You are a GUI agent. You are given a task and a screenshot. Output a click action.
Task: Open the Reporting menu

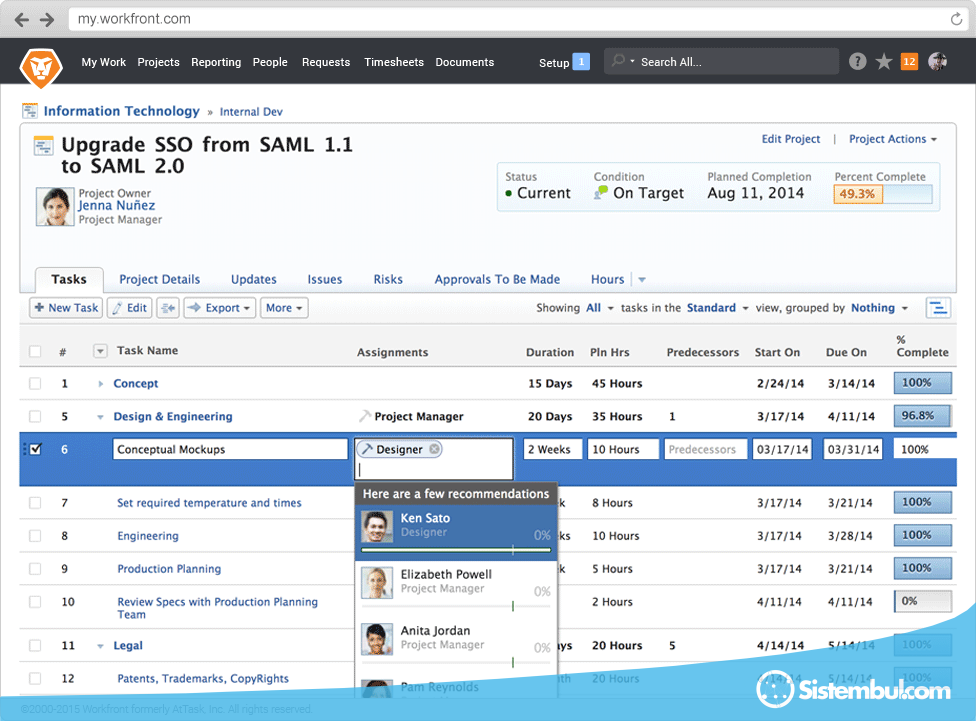click(x=216, y=62)
